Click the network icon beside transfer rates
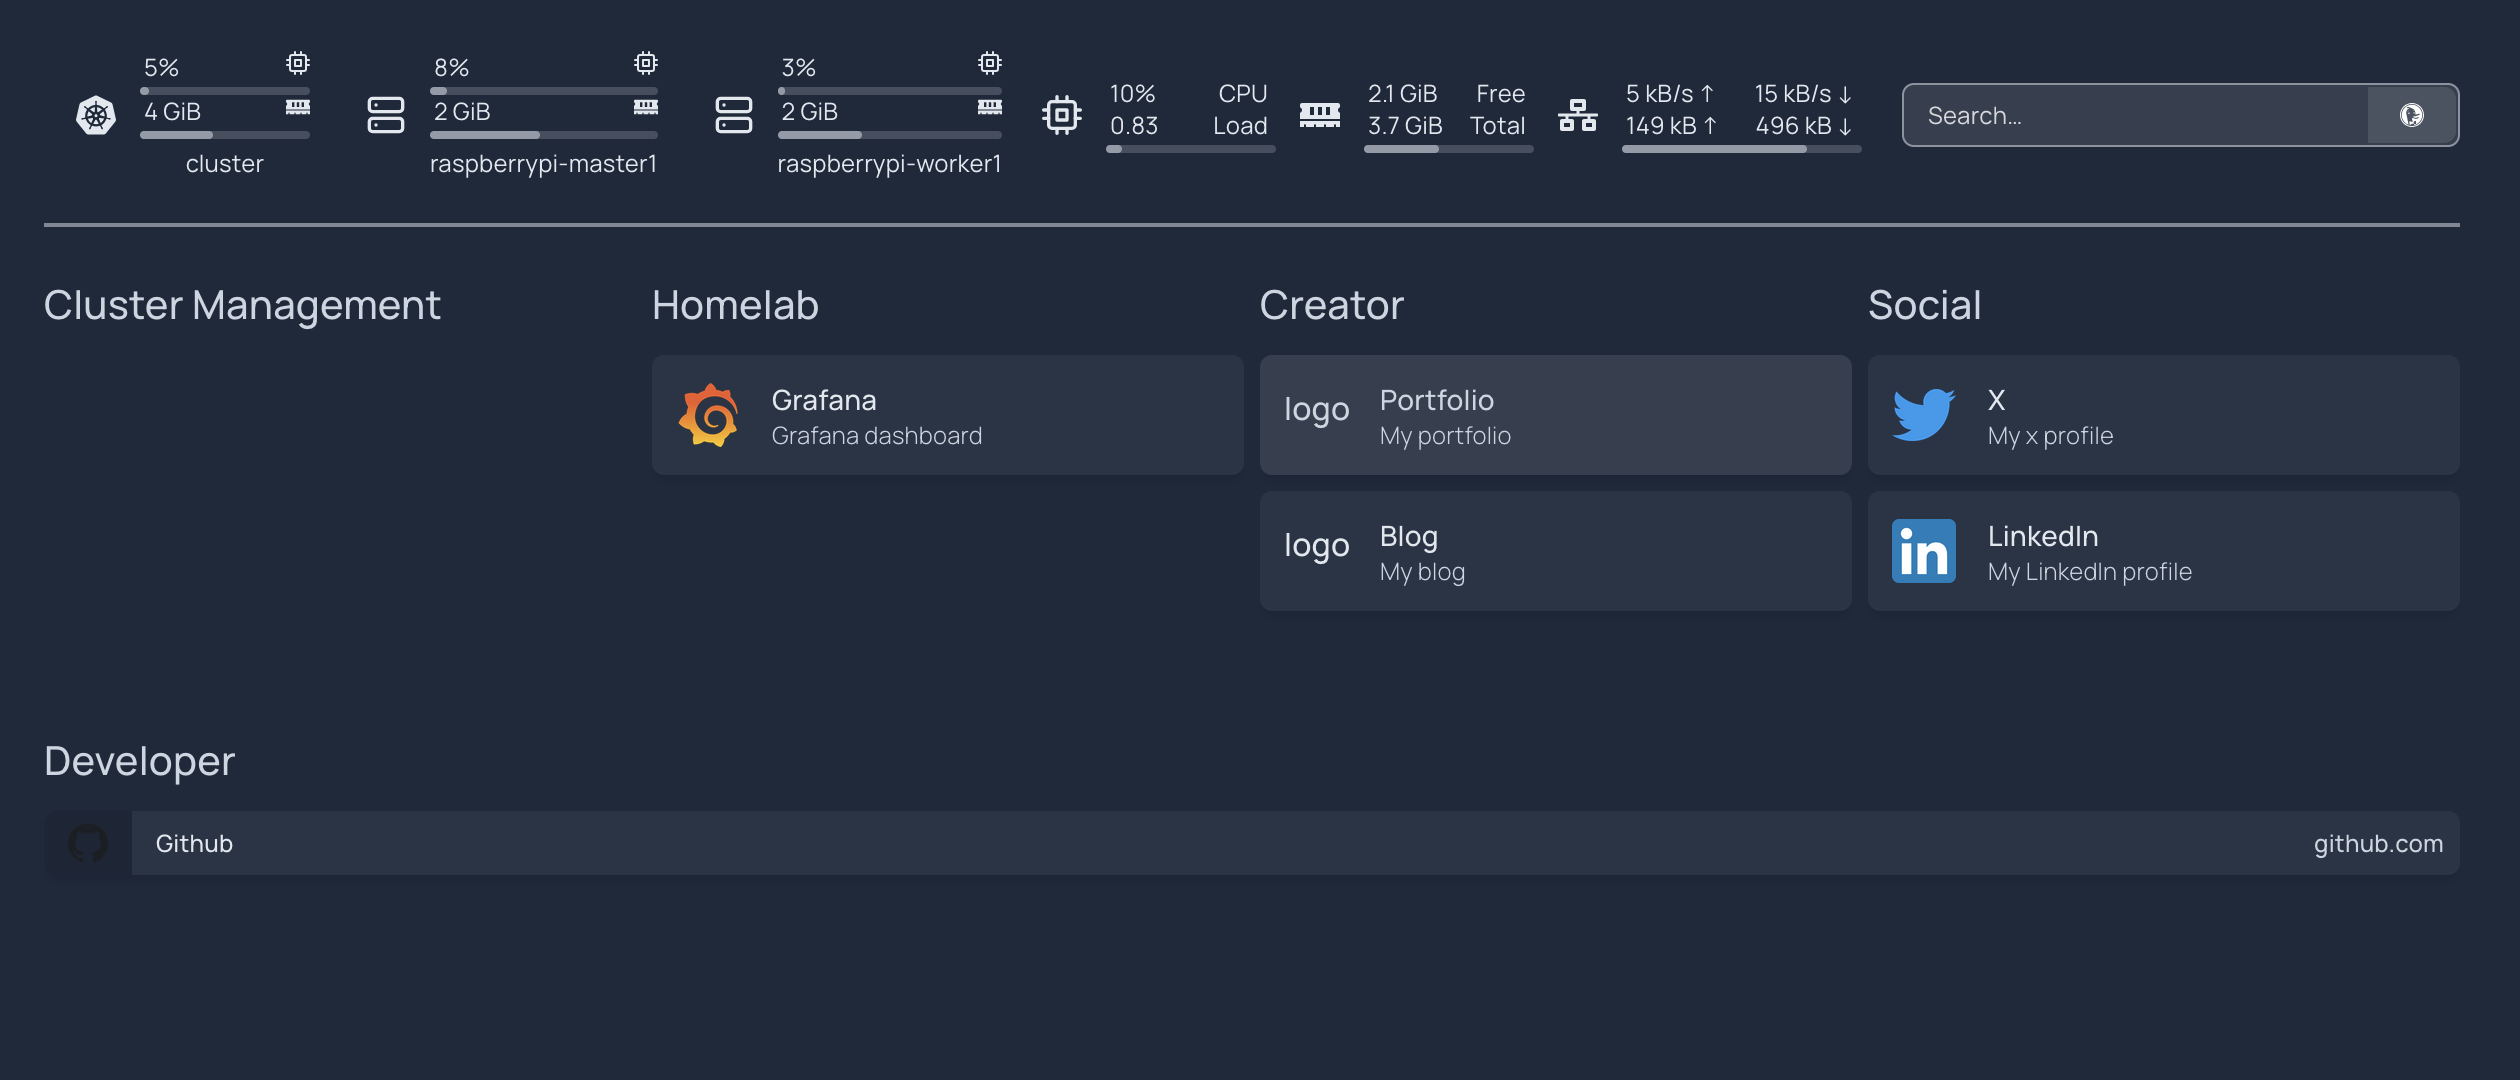This screenshot has height=1080, width=2520. click(1577, 115)
